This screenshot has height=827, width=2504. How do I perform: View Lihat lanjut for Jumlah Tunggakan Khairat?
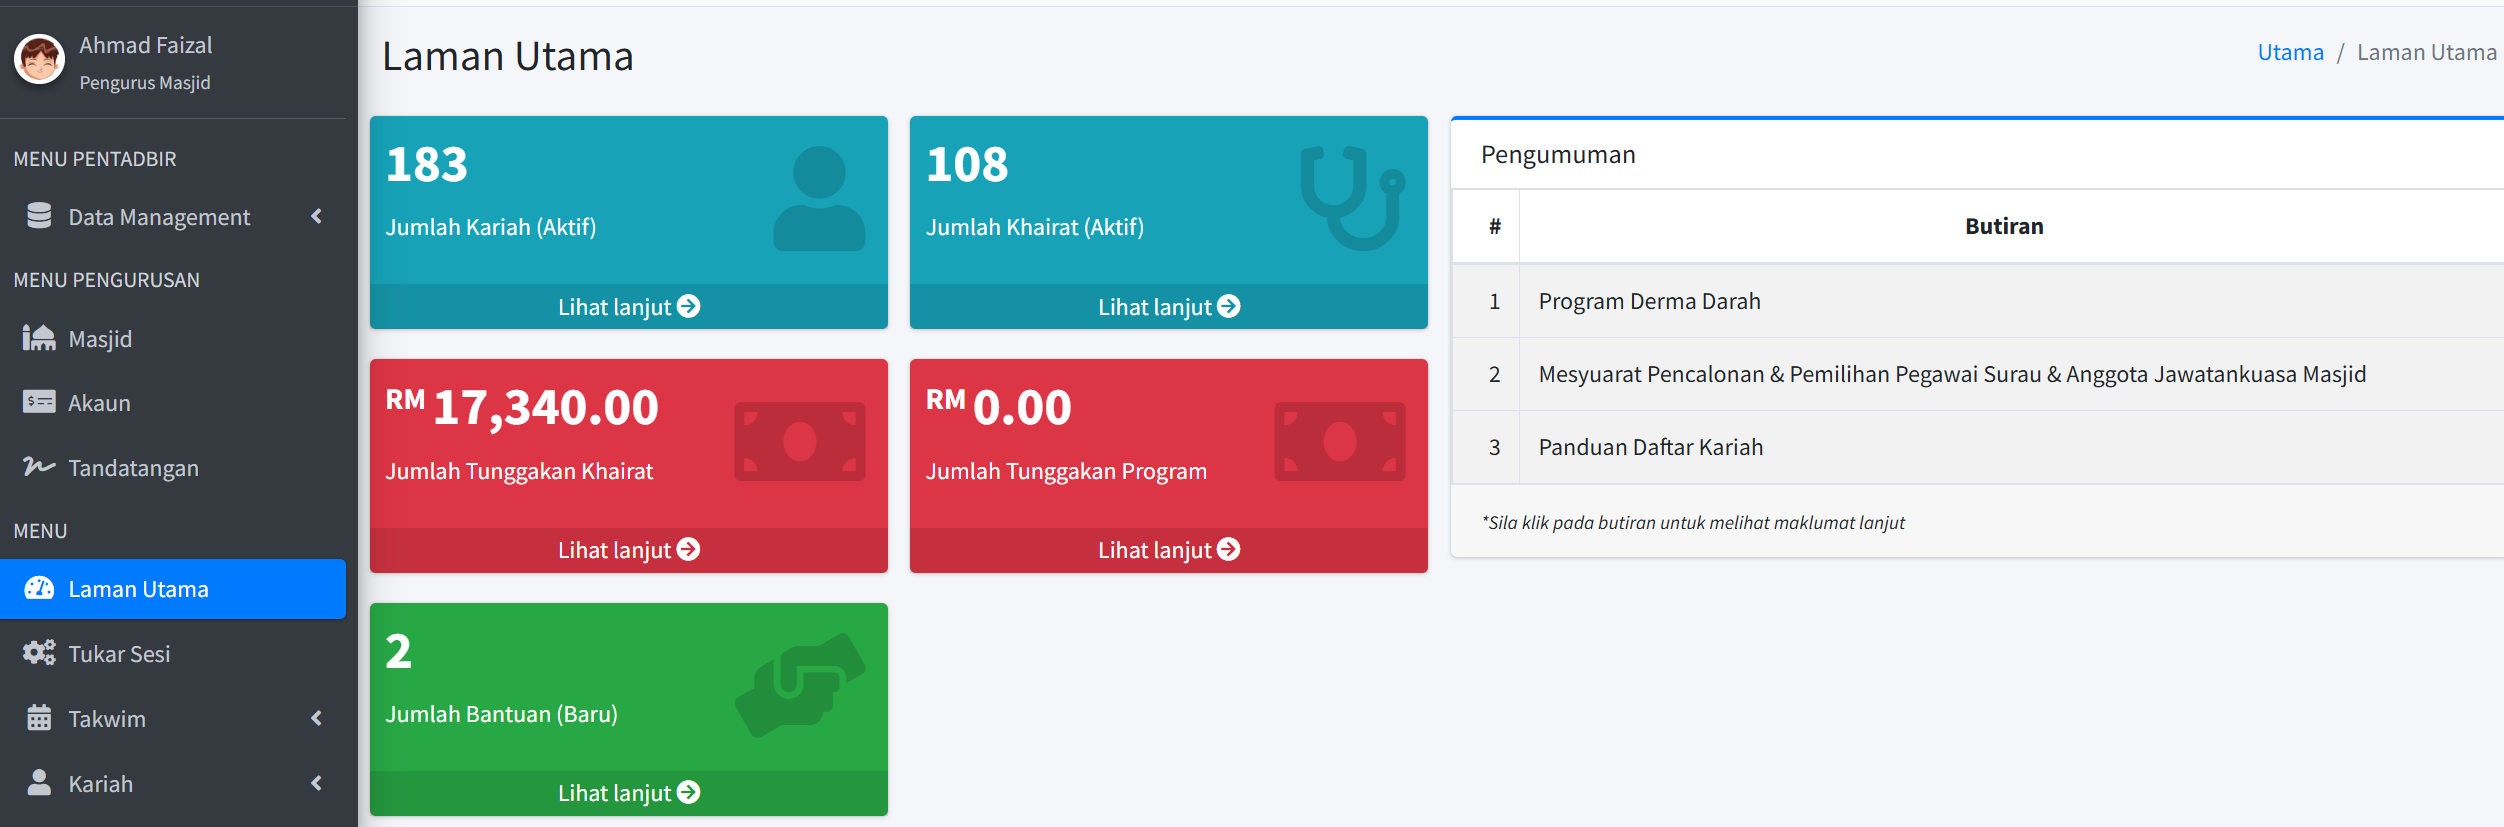628,550
